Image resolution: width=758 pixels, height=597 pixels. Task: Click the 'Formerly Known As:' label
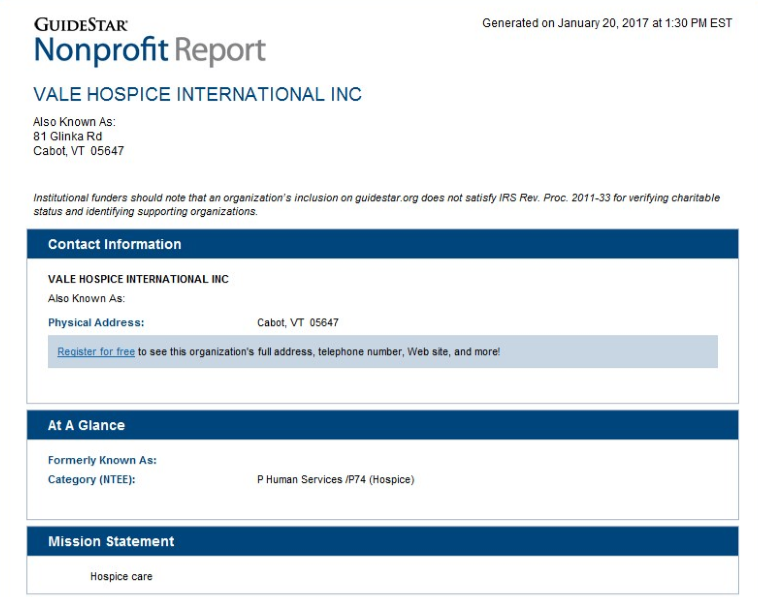pos(102,461)
